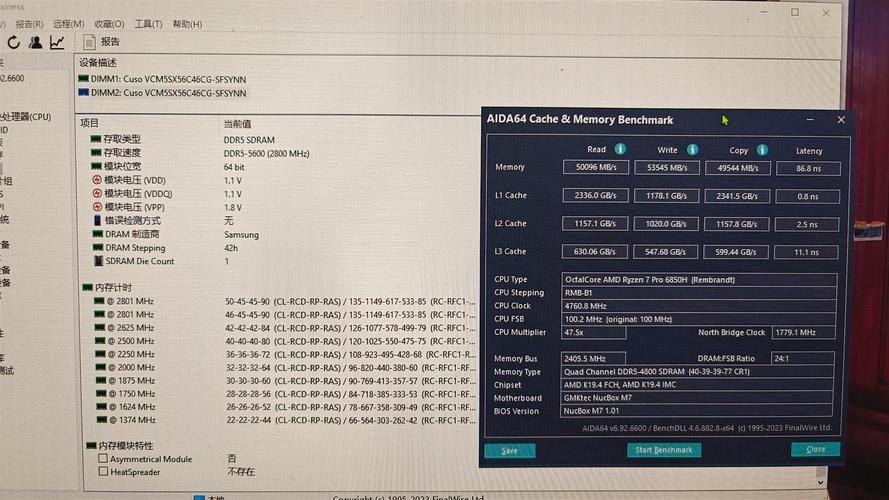The image size is (889, 500).
Task: Click the 报告 report document icon
Action: point(89,42)
